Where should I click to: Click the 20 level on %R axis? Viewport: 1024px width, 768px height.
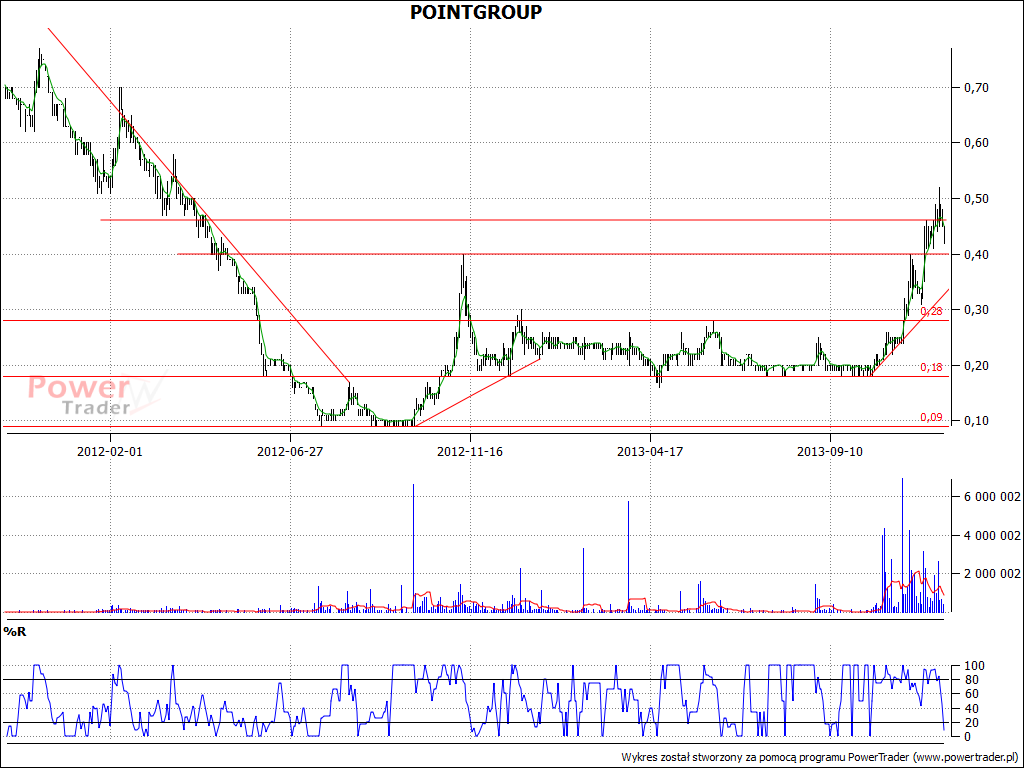point(970,722)
